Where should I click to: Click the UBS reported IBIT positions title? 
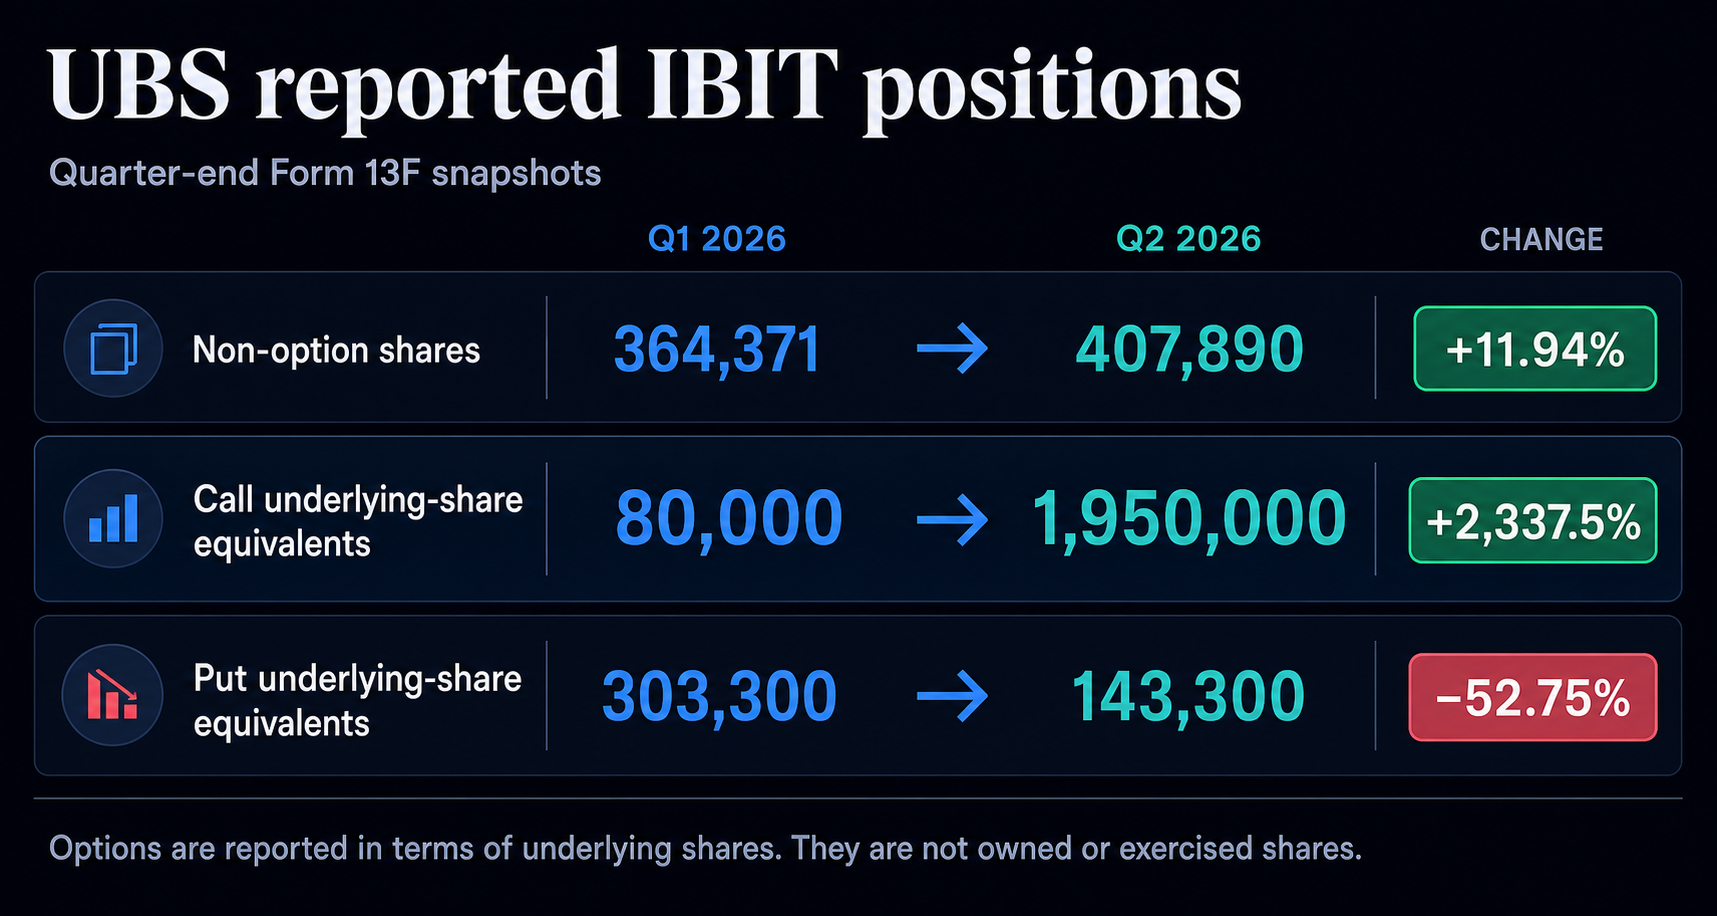click(x=644, y=87)
